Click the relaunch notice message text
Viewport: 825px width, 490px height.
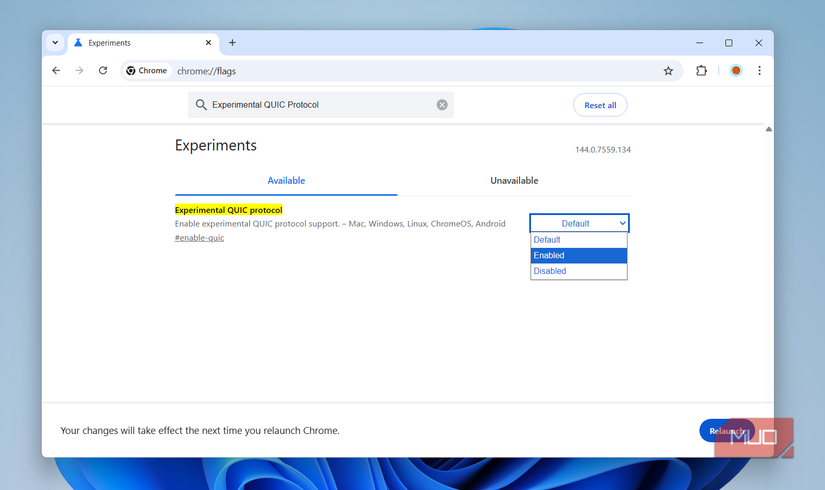(200, 431)
